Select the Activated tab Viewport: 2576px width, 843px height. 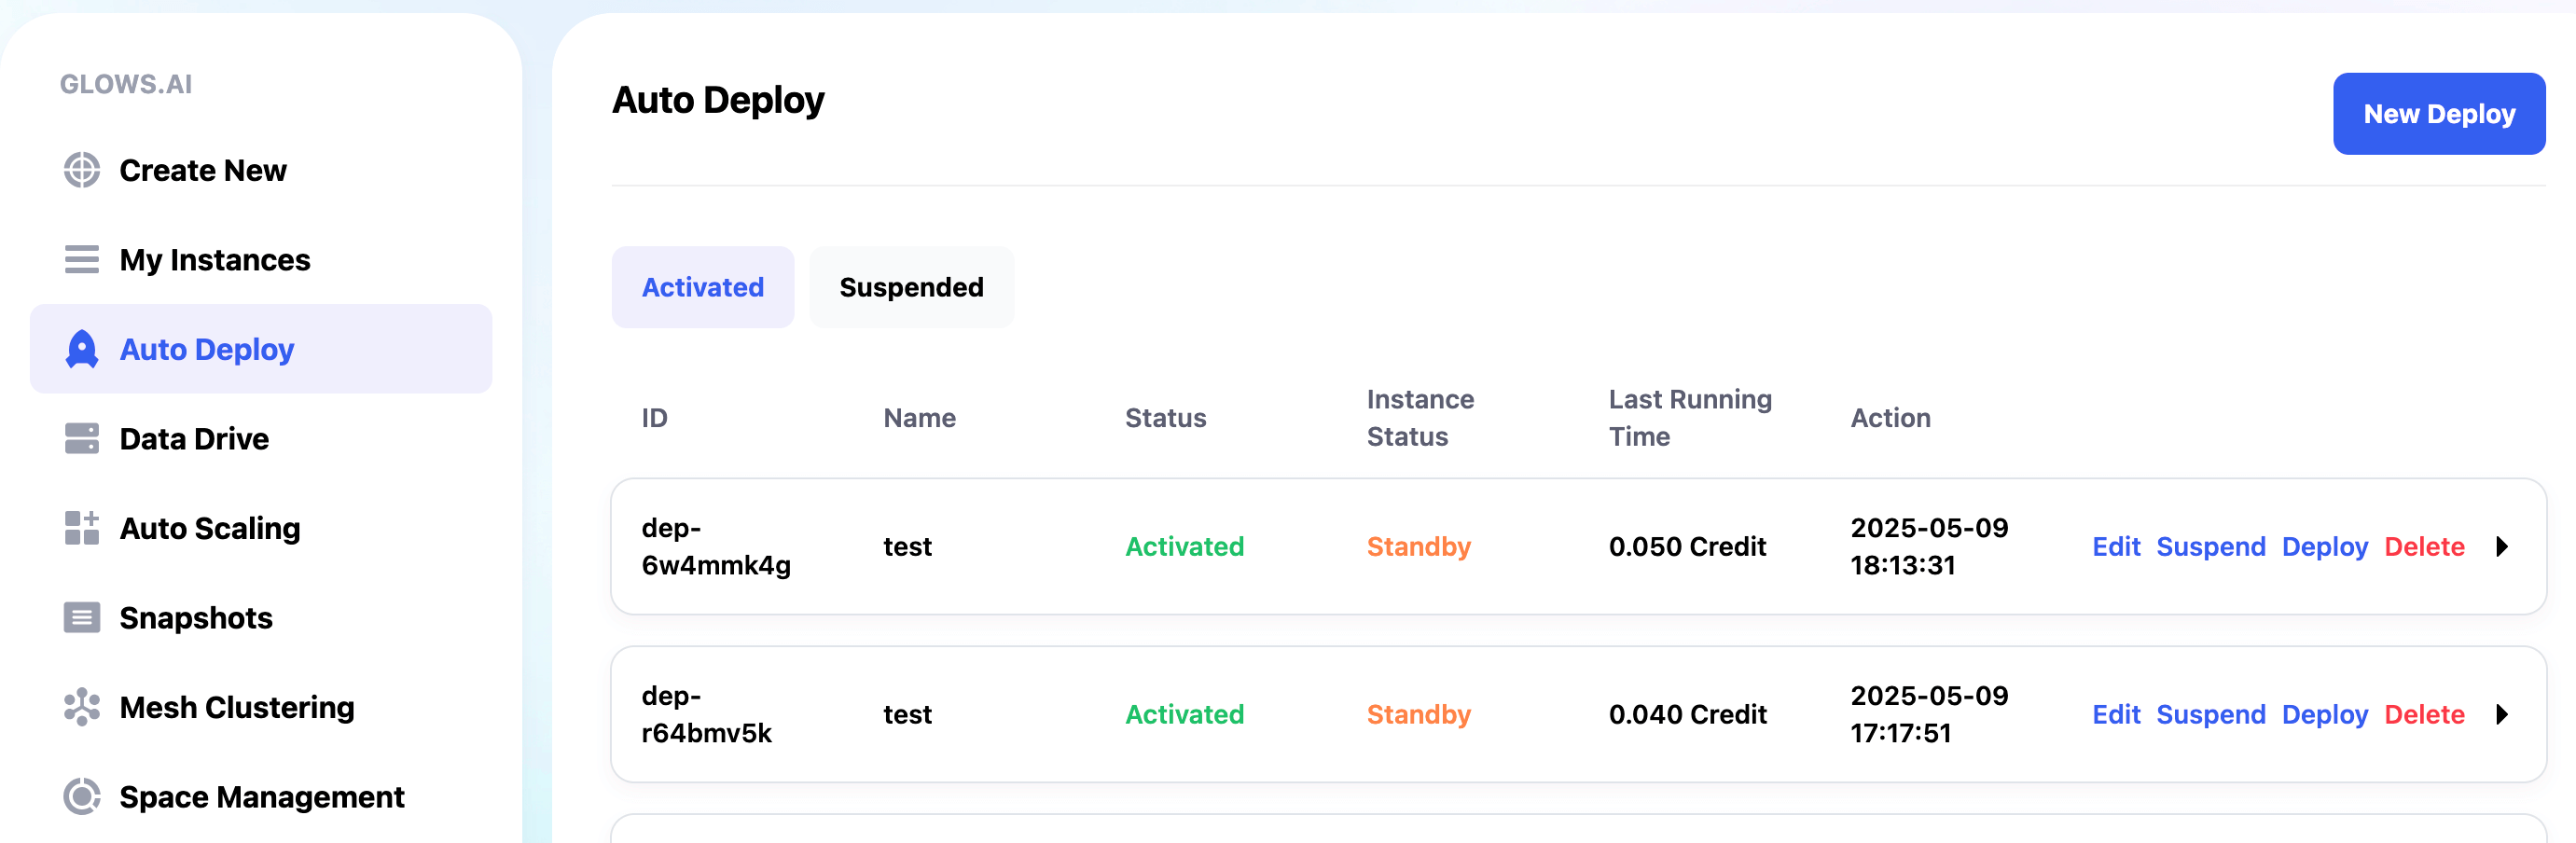702,288
